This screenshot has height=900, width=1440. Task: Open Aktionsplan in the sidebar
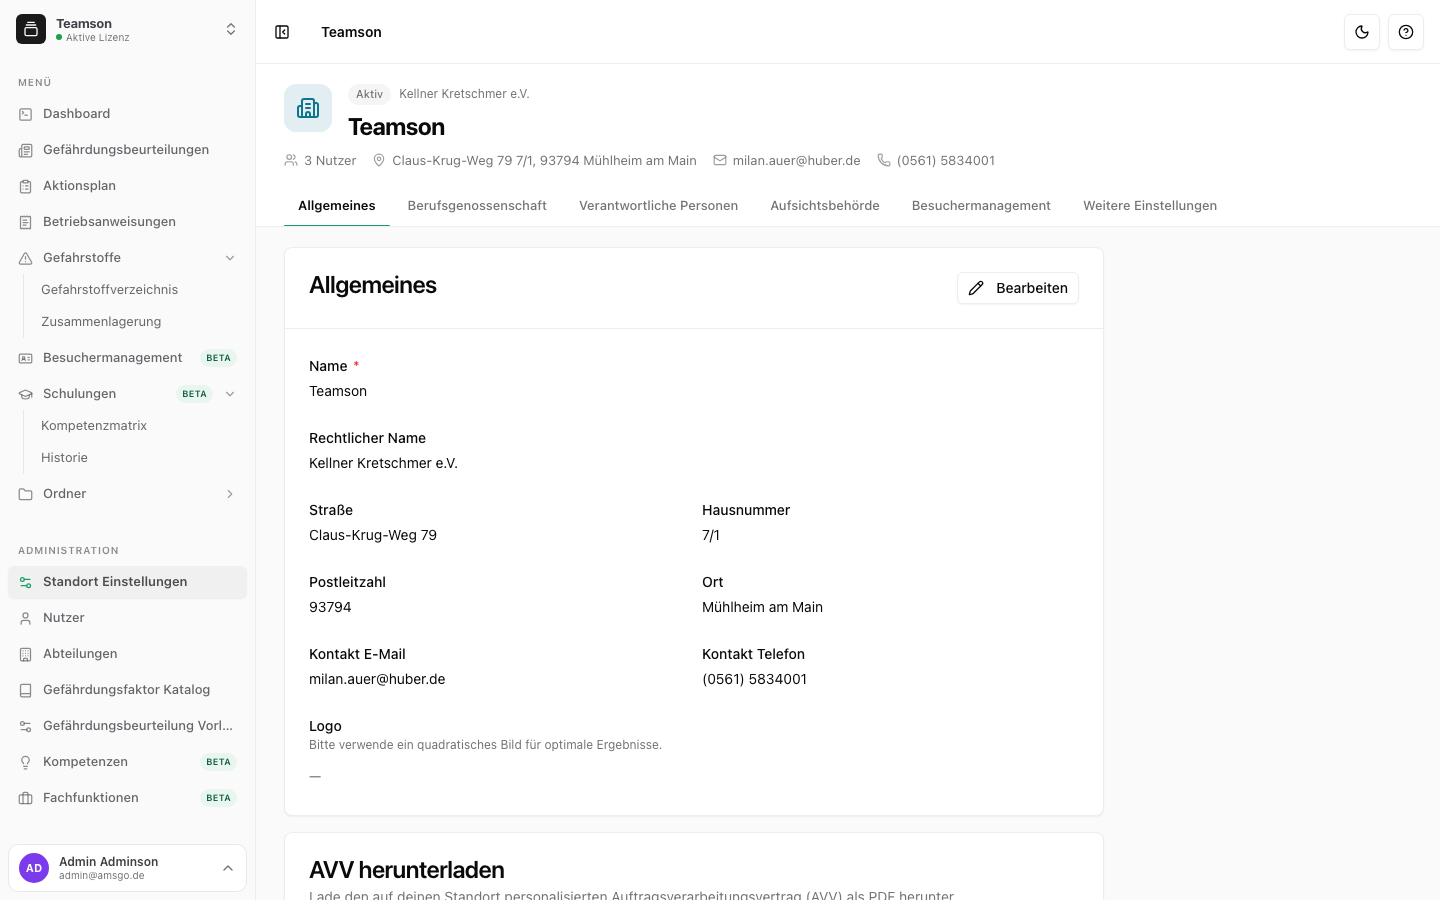127,186
